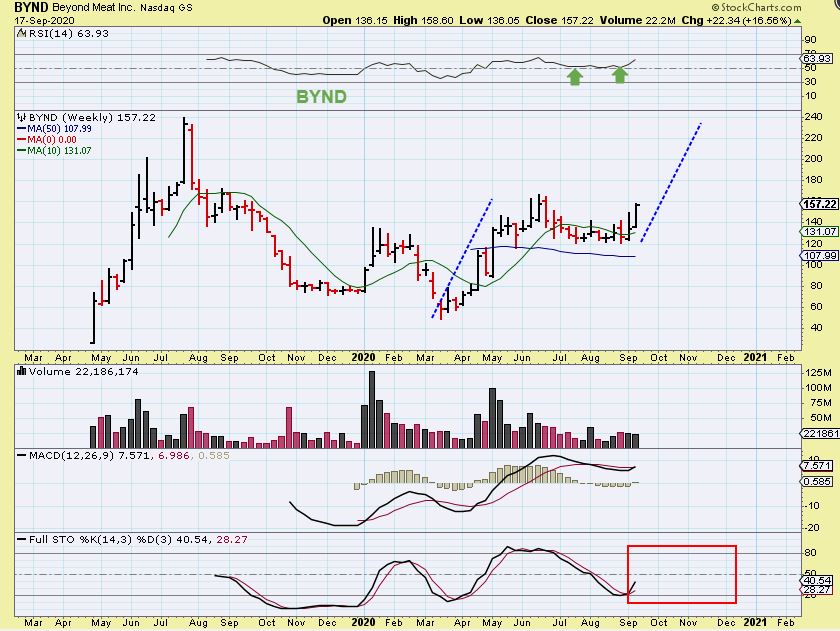Click the 'Volume 22.2M' header value

click(638, 20)
